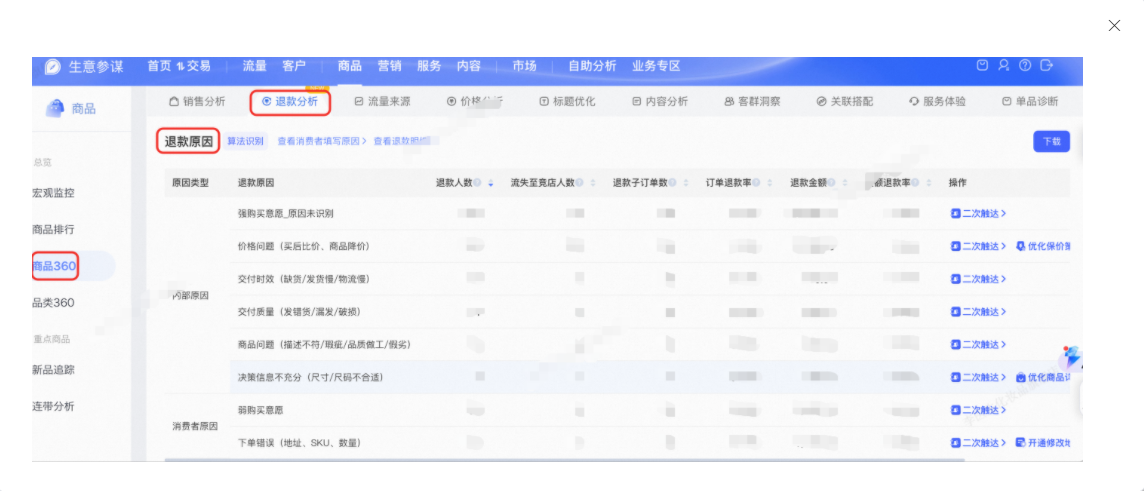Click 二次触达 for 决策信息不充分 row
Image resolution: width=1144 pixels, height=491 pixels.
click(x=978, y=377)
